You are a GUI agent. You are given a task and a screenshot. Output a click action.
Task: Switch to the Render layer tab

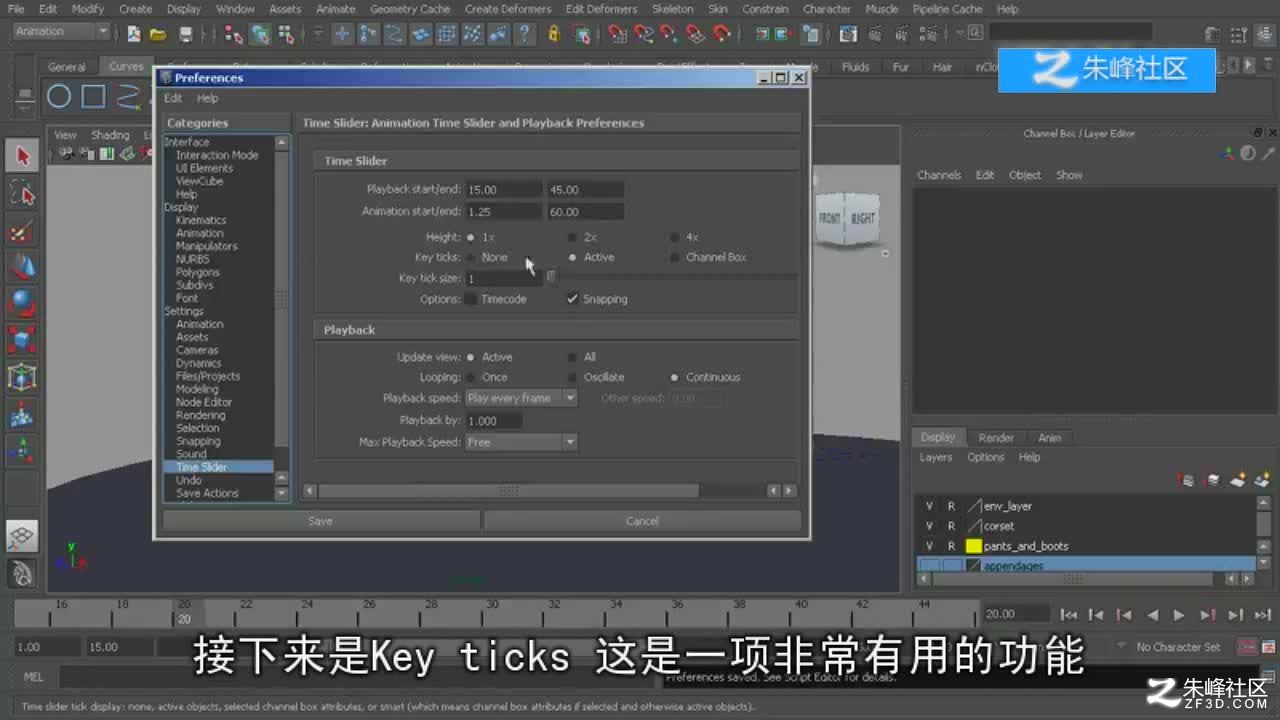coord(996,438)
